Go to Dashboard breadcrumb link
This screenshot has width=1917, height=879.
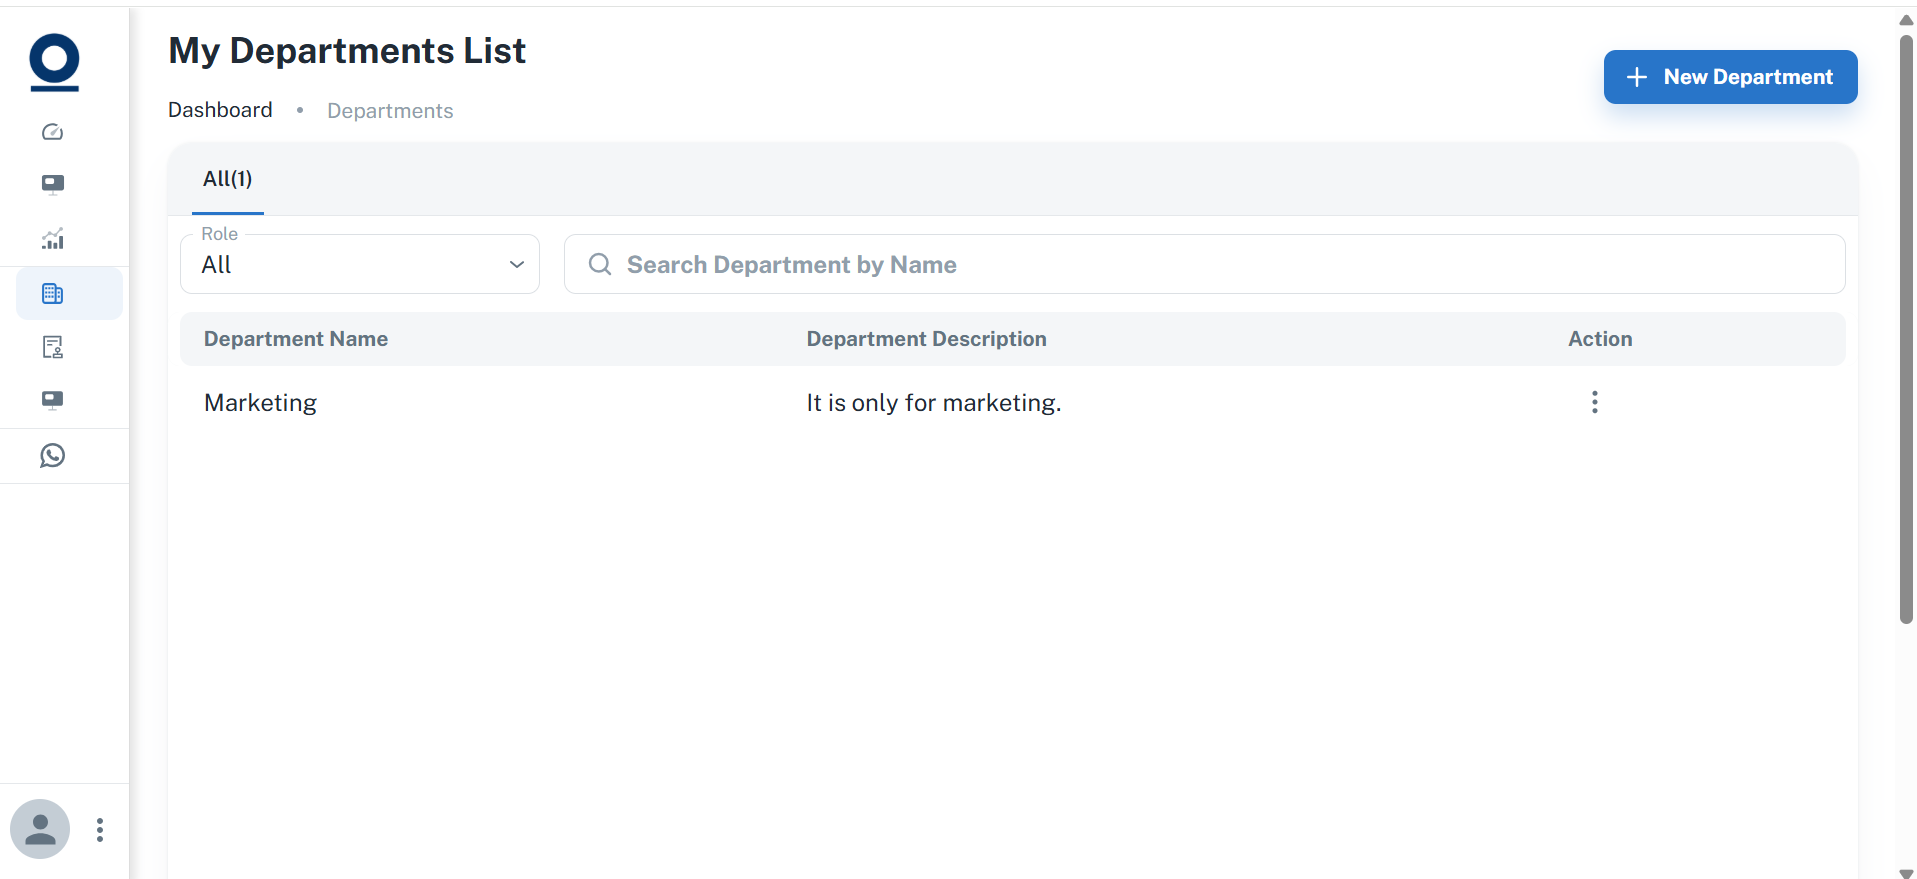(x=220, y=110)
